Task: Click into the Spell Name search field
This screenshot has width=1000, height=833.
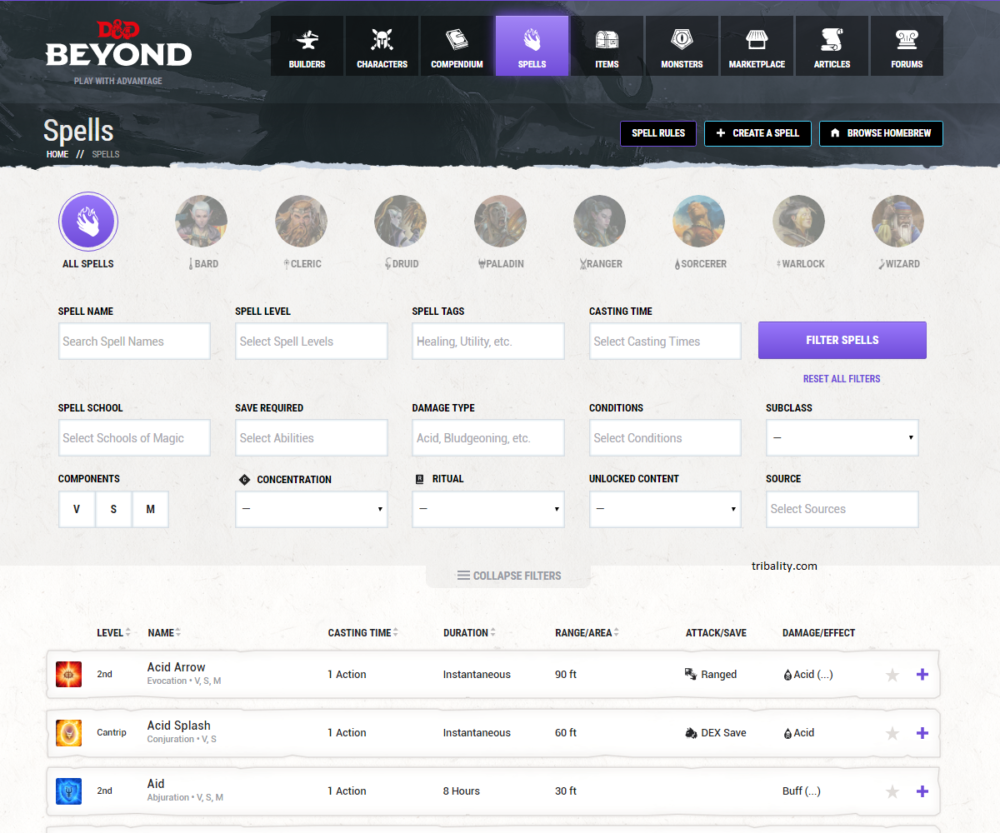Action: pos(134,341)
